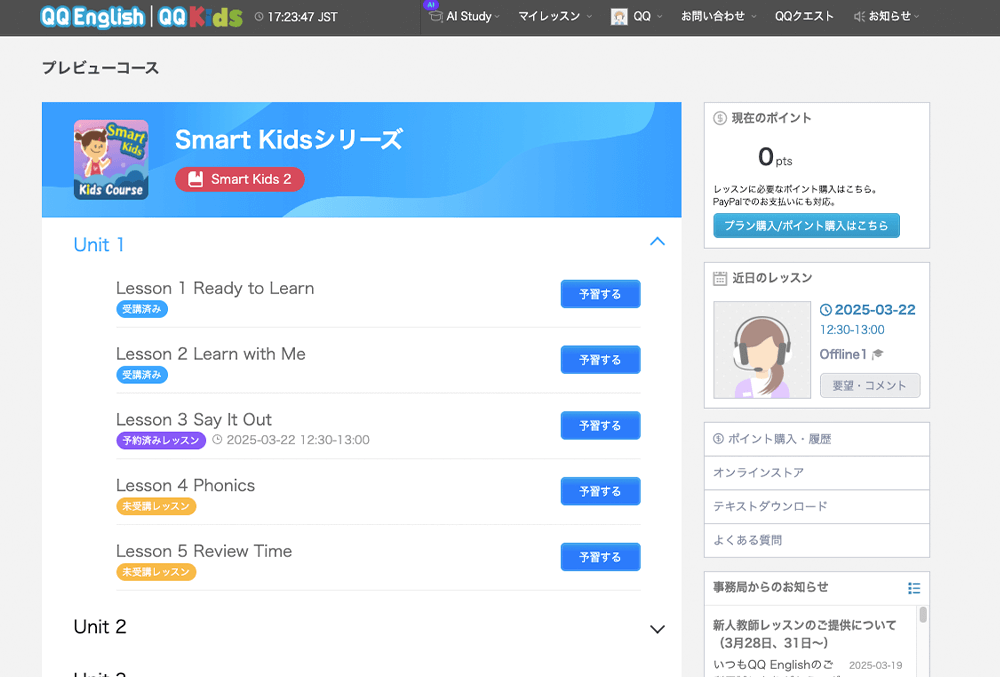Click 予習する for Lesson 4 Phonics

coord(600,491)
